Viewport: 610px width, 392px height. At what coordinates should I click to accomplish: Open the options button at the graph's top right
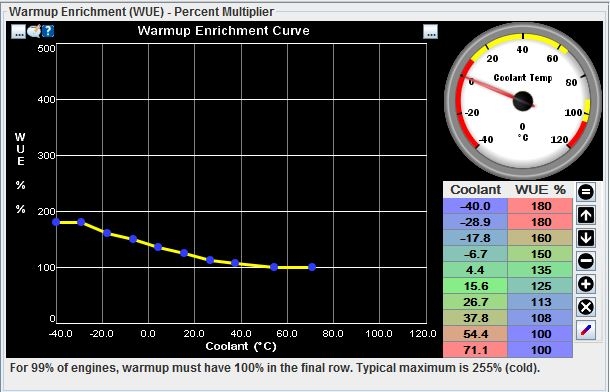430,31
